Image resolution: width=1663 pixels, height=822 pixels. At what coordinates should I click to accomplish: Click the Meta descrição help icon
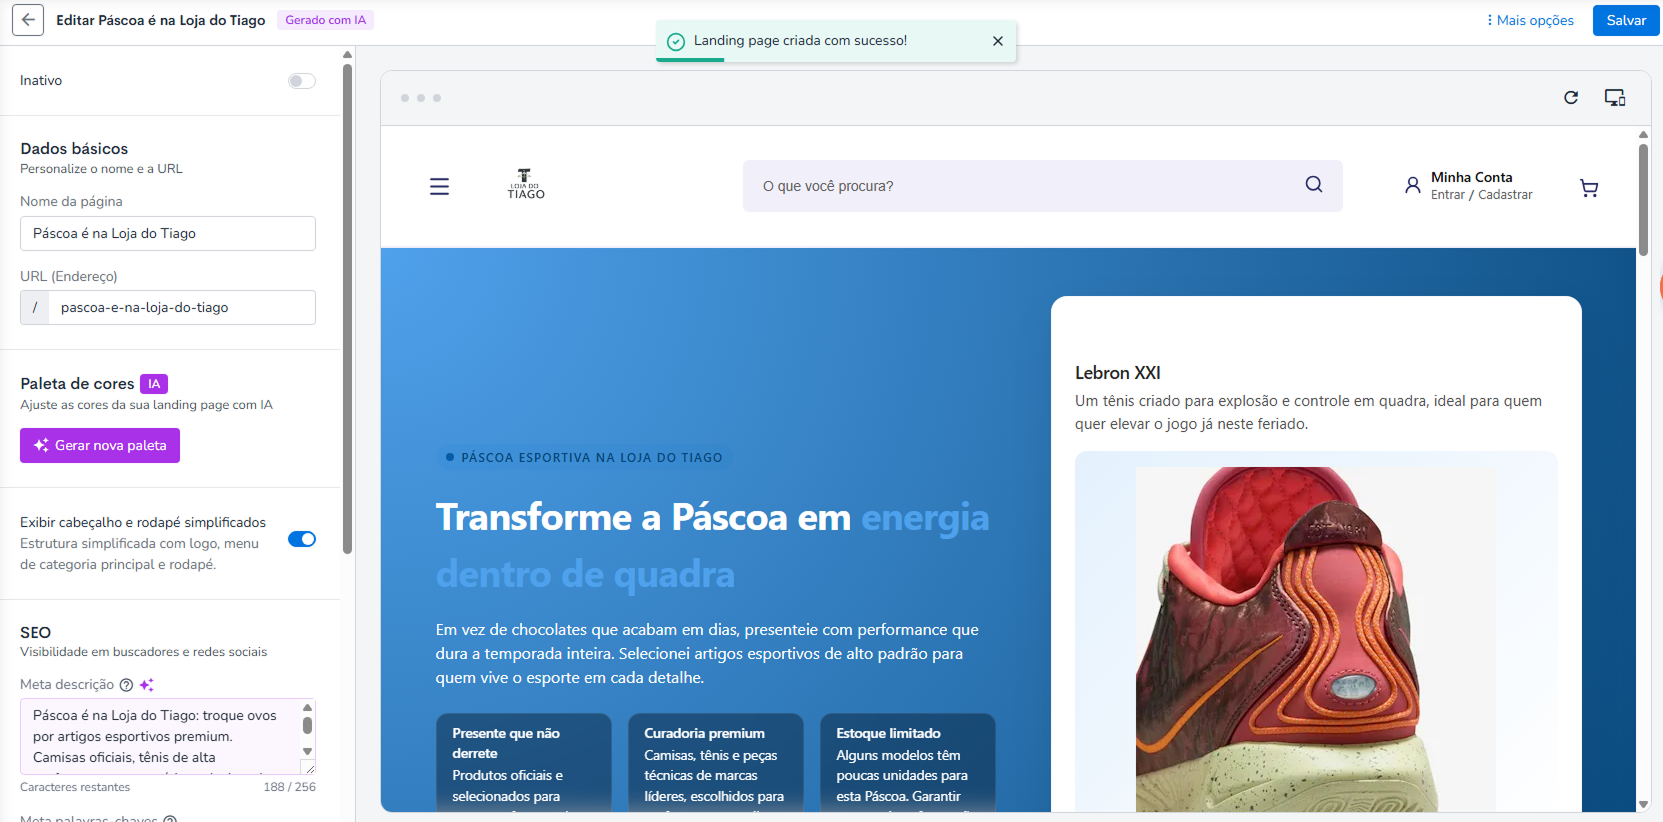click(126, 685)
